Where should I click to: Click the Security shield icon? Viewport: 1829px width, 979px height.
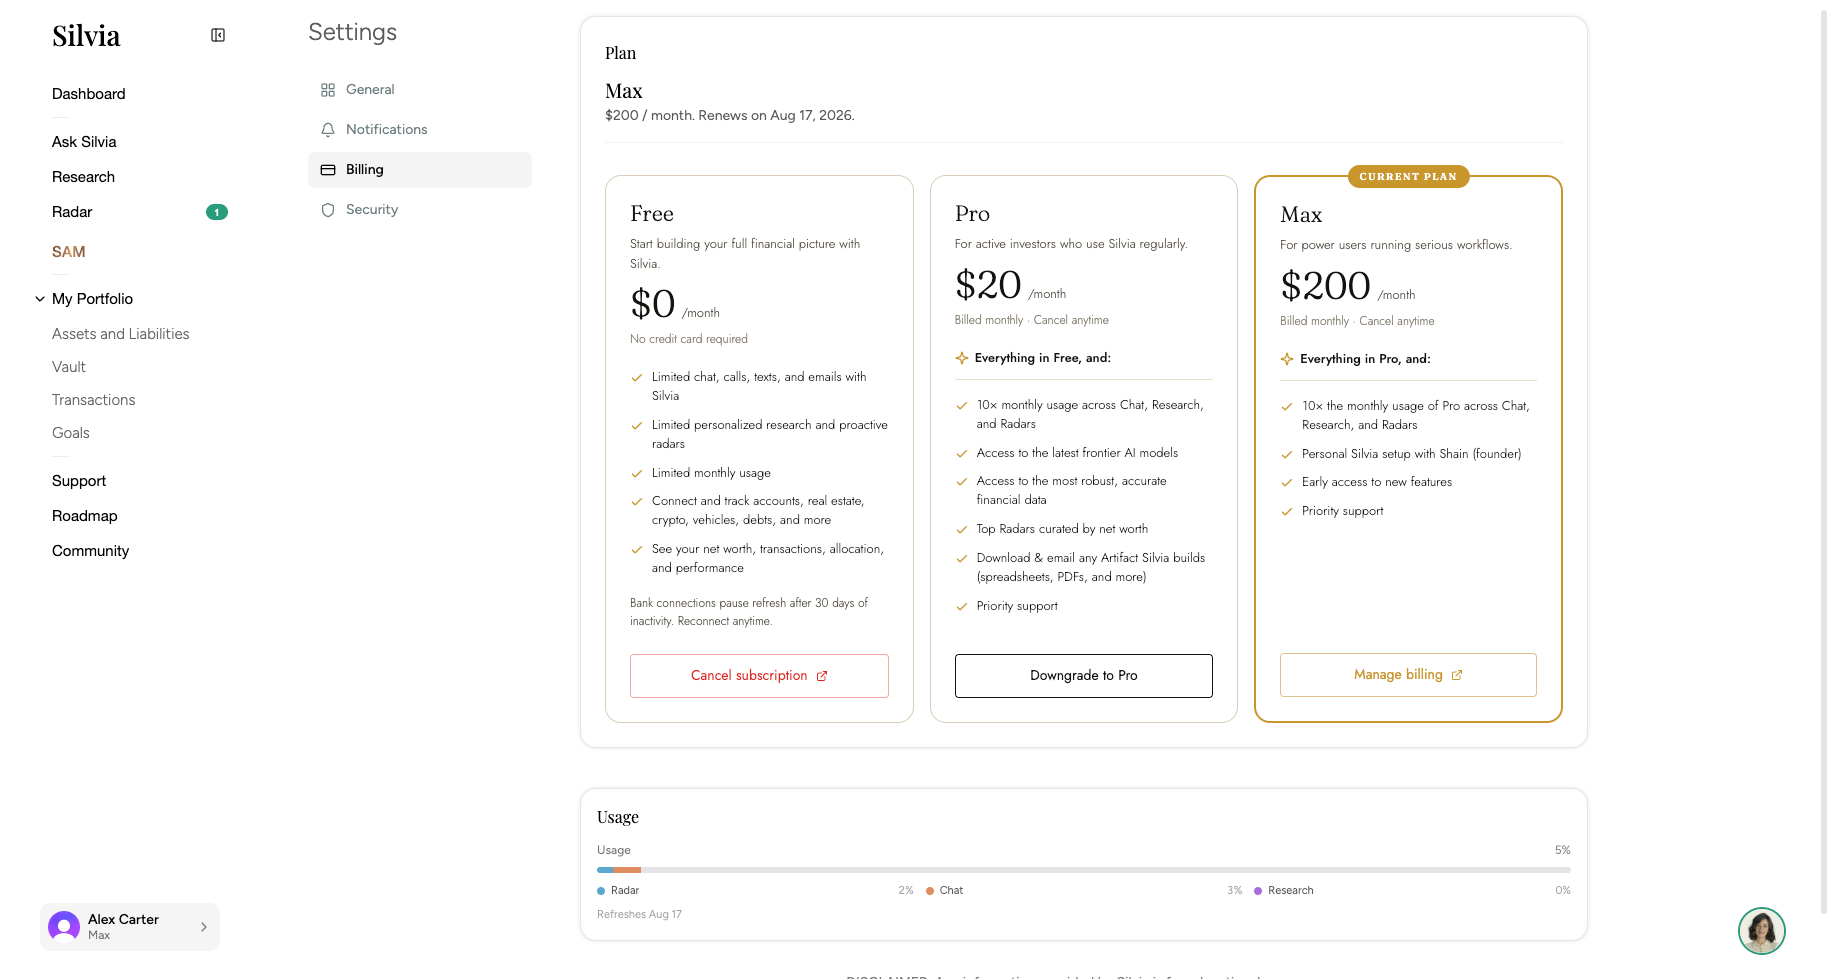coord(328,210)
